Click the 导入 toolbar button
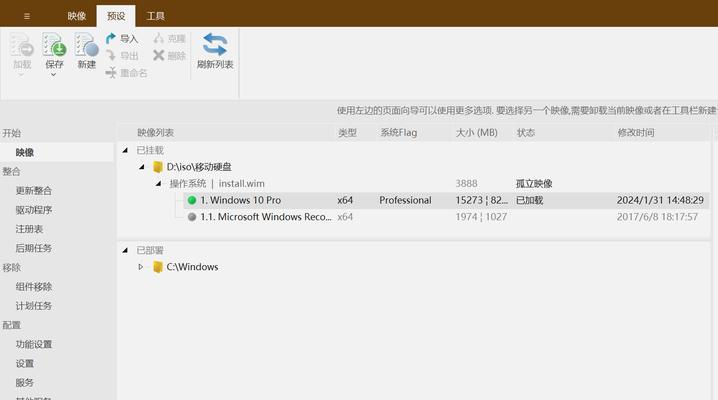 coord(122,38)
